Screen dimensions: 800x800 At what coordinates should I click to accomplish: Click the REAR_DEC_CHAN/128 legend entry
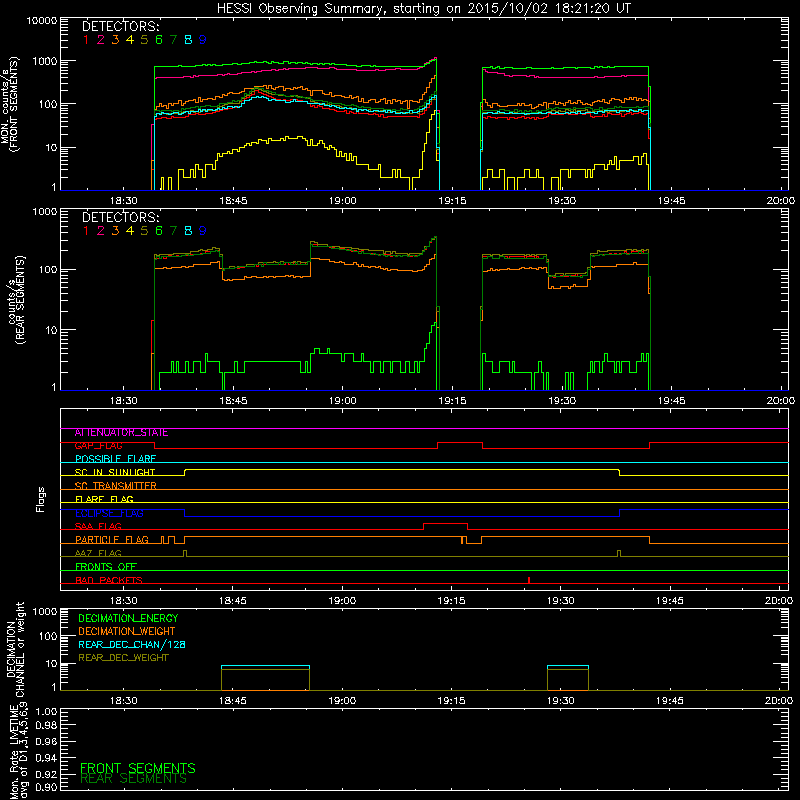pyautogui.click(x=132, y=645)
